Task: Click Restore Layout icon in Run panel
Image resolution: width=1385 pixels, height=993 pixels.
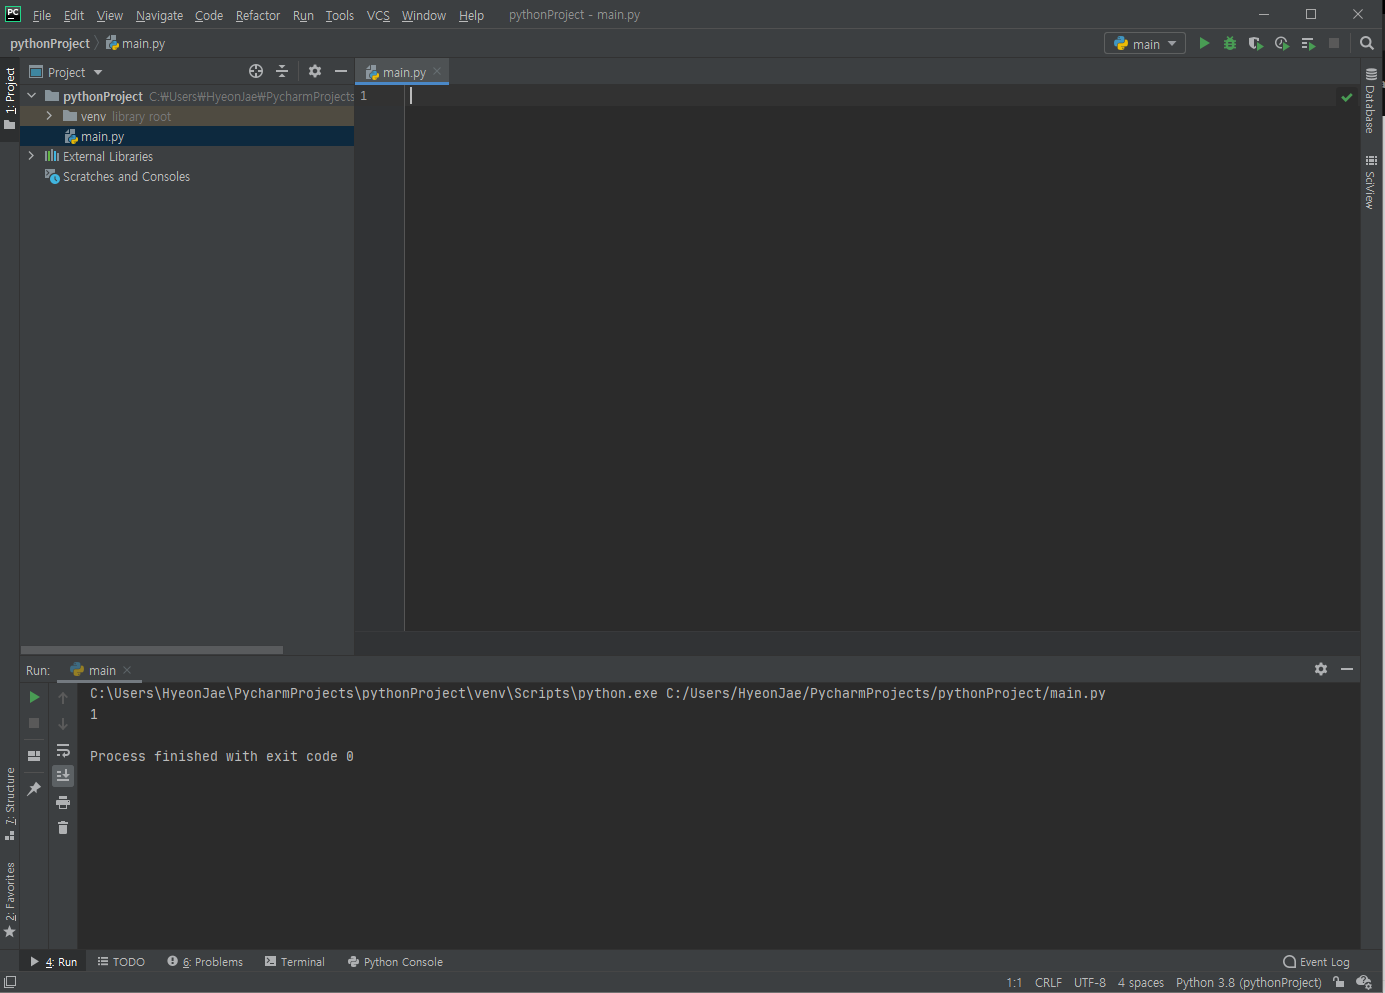Action: pyautogui.click(x=34, y=756)
